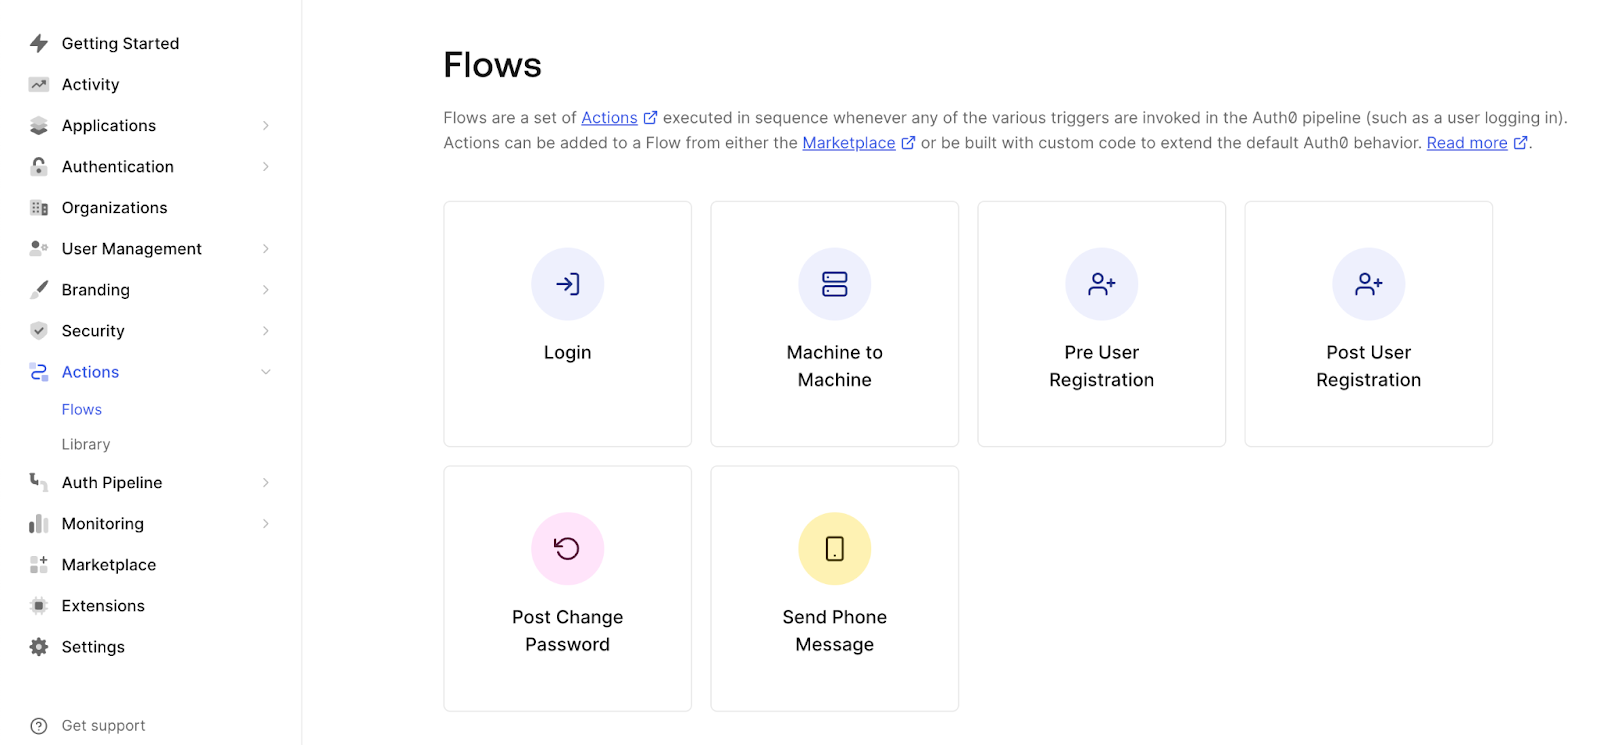
Task: Click the Get support link
Action: [x=104, y=725]
